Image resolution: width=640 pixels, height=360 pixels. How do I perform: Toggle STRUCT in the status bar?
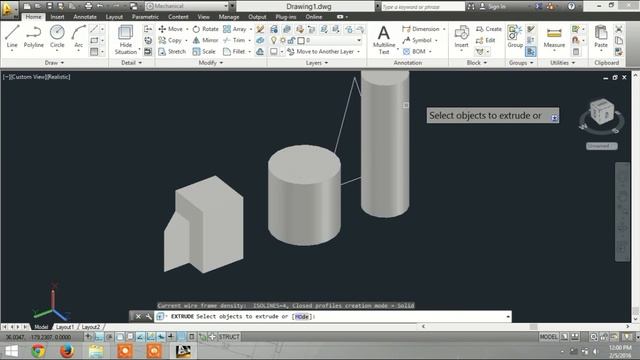(229, 337)
